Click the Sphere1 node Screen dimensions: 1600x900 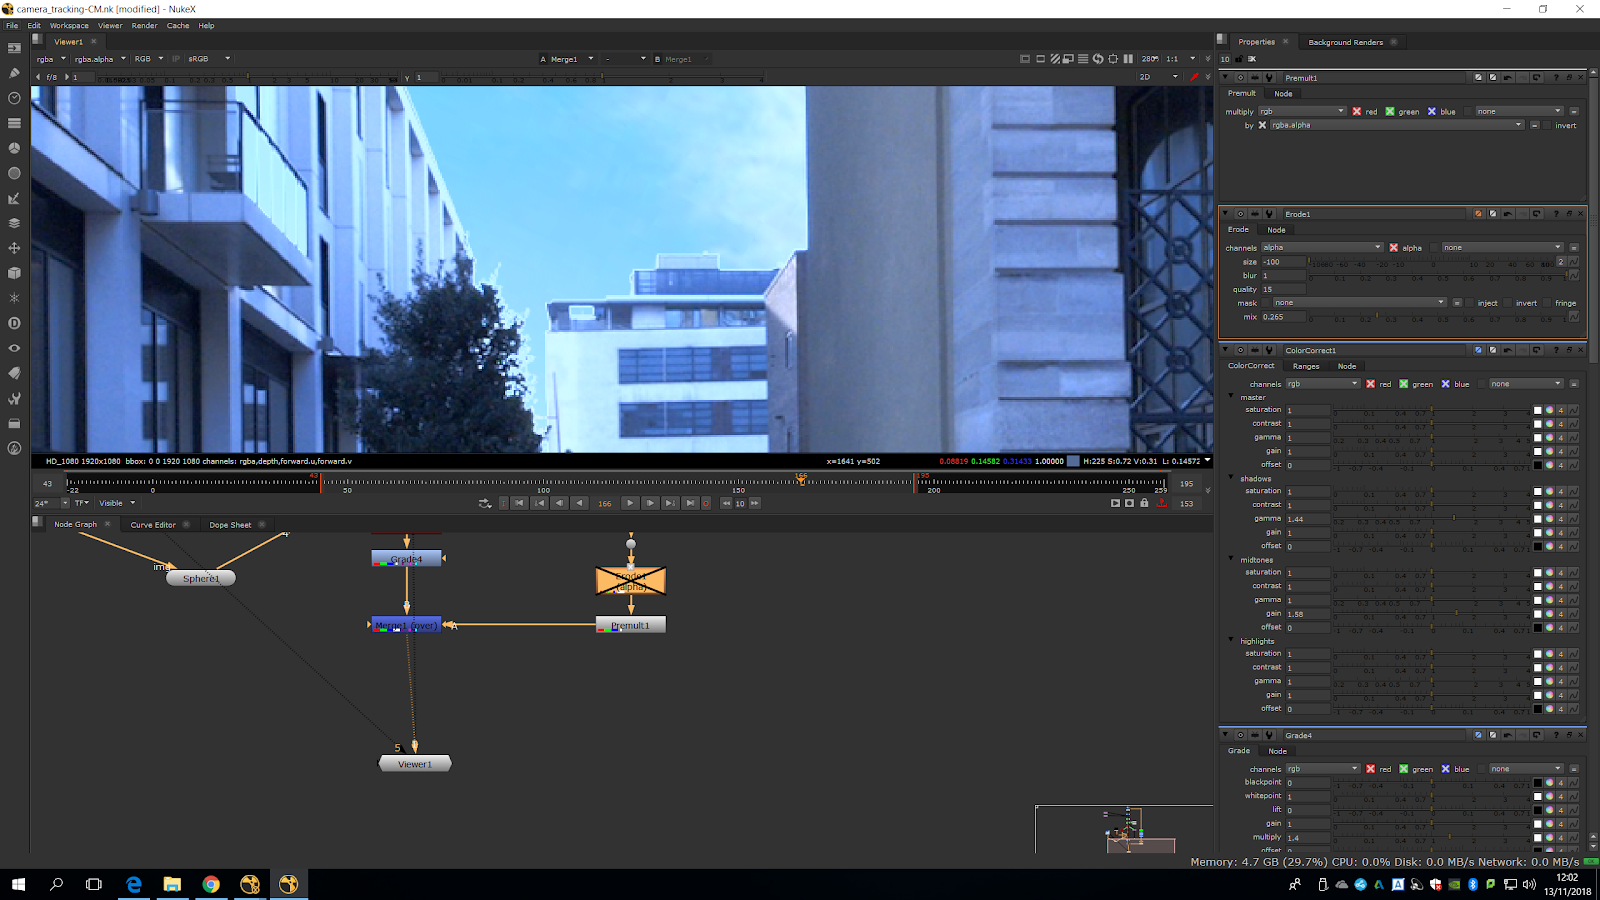(x=200, y=578)
